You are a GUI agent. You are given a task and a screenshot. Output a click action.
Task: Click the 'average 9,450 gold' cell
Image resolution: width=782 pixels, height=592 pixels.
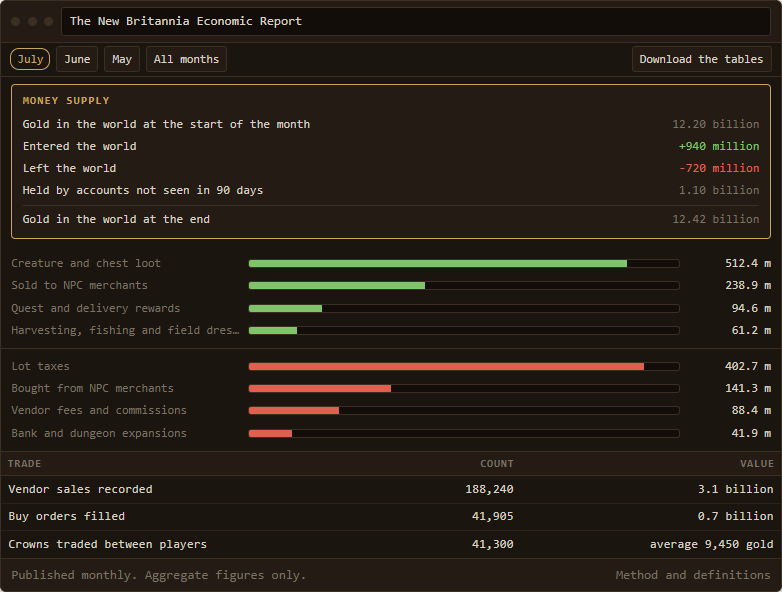[x=712, y=544]
